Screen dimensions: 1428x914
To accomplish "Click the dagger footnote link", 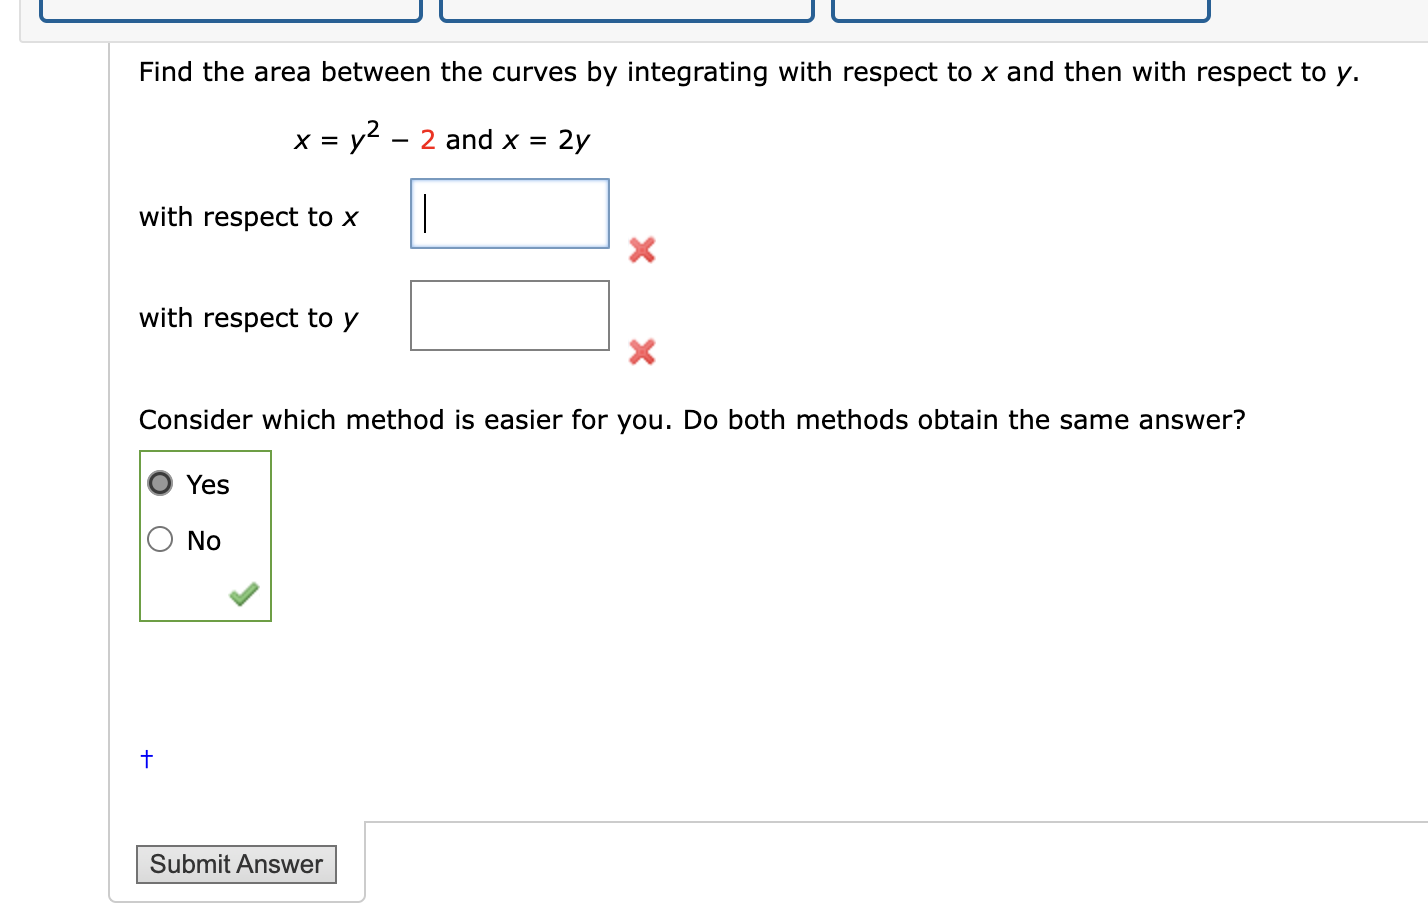I will (x=146, y=758).
